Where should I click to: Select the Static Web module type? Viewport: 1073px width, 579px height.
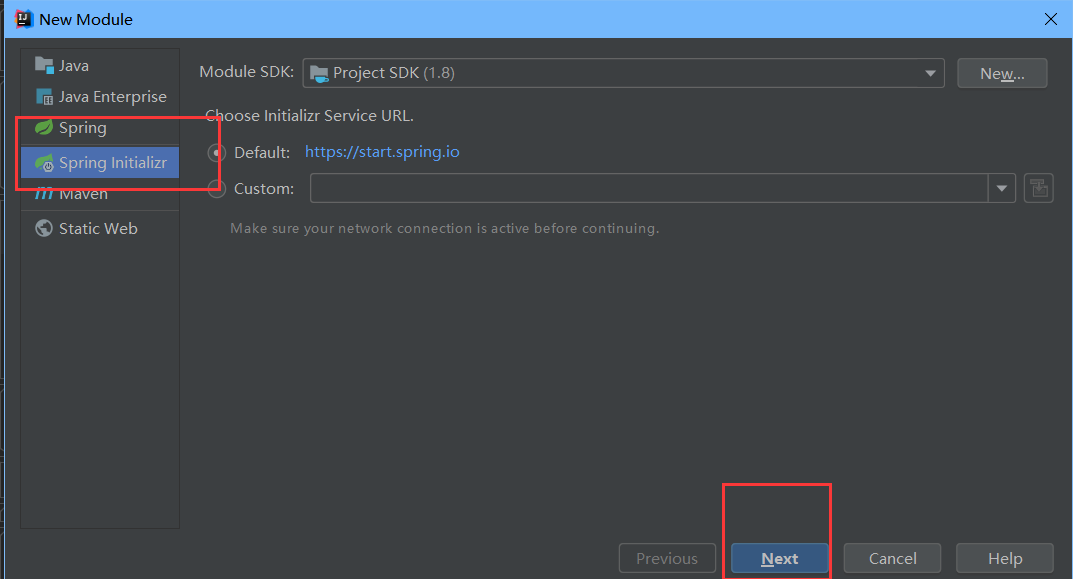click(100, 229)
